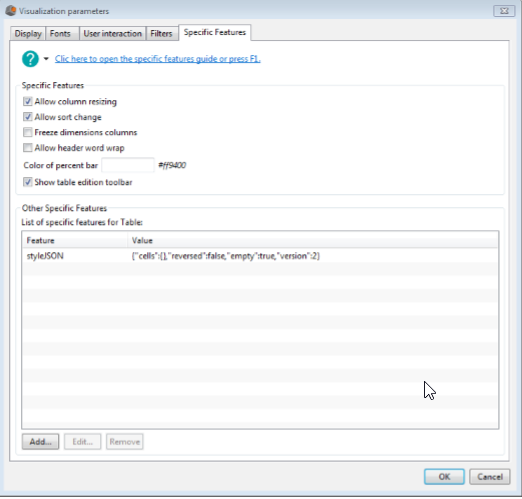Click the application icon in title bar
The image size is (522, 499).
tap(11, 11)
